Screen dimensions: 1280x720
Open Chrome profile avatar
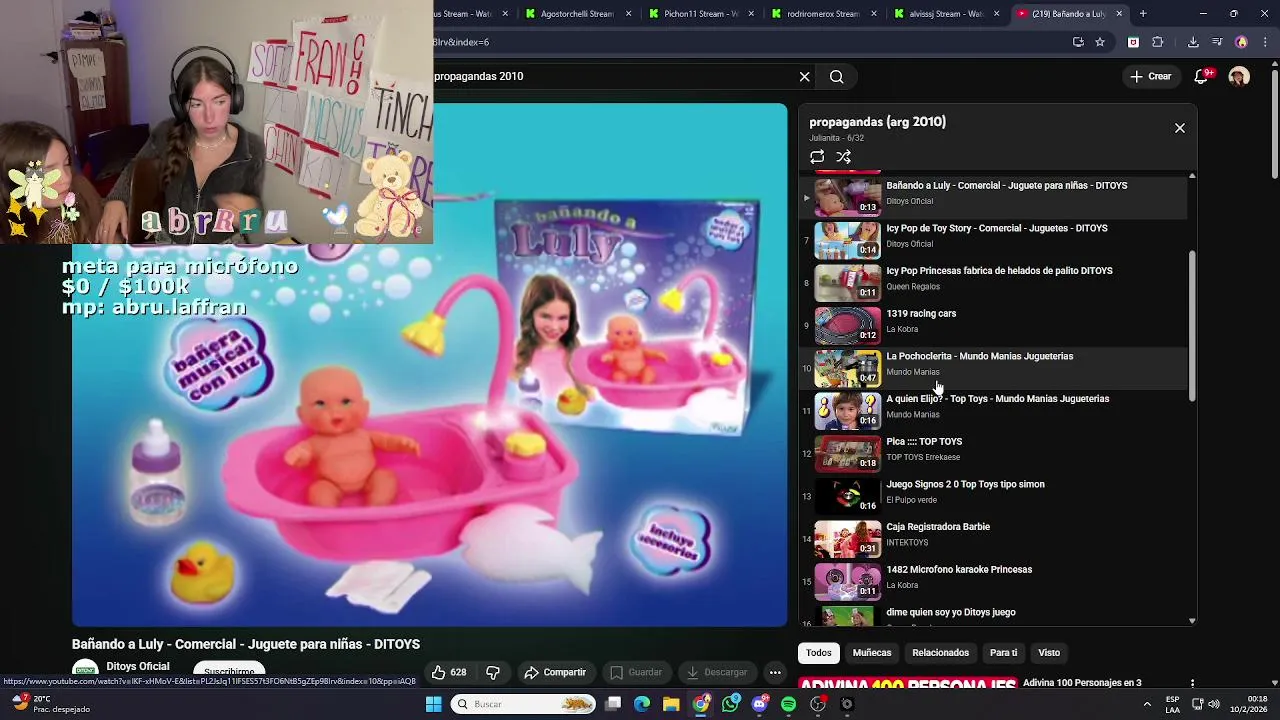coord(1241,42)
